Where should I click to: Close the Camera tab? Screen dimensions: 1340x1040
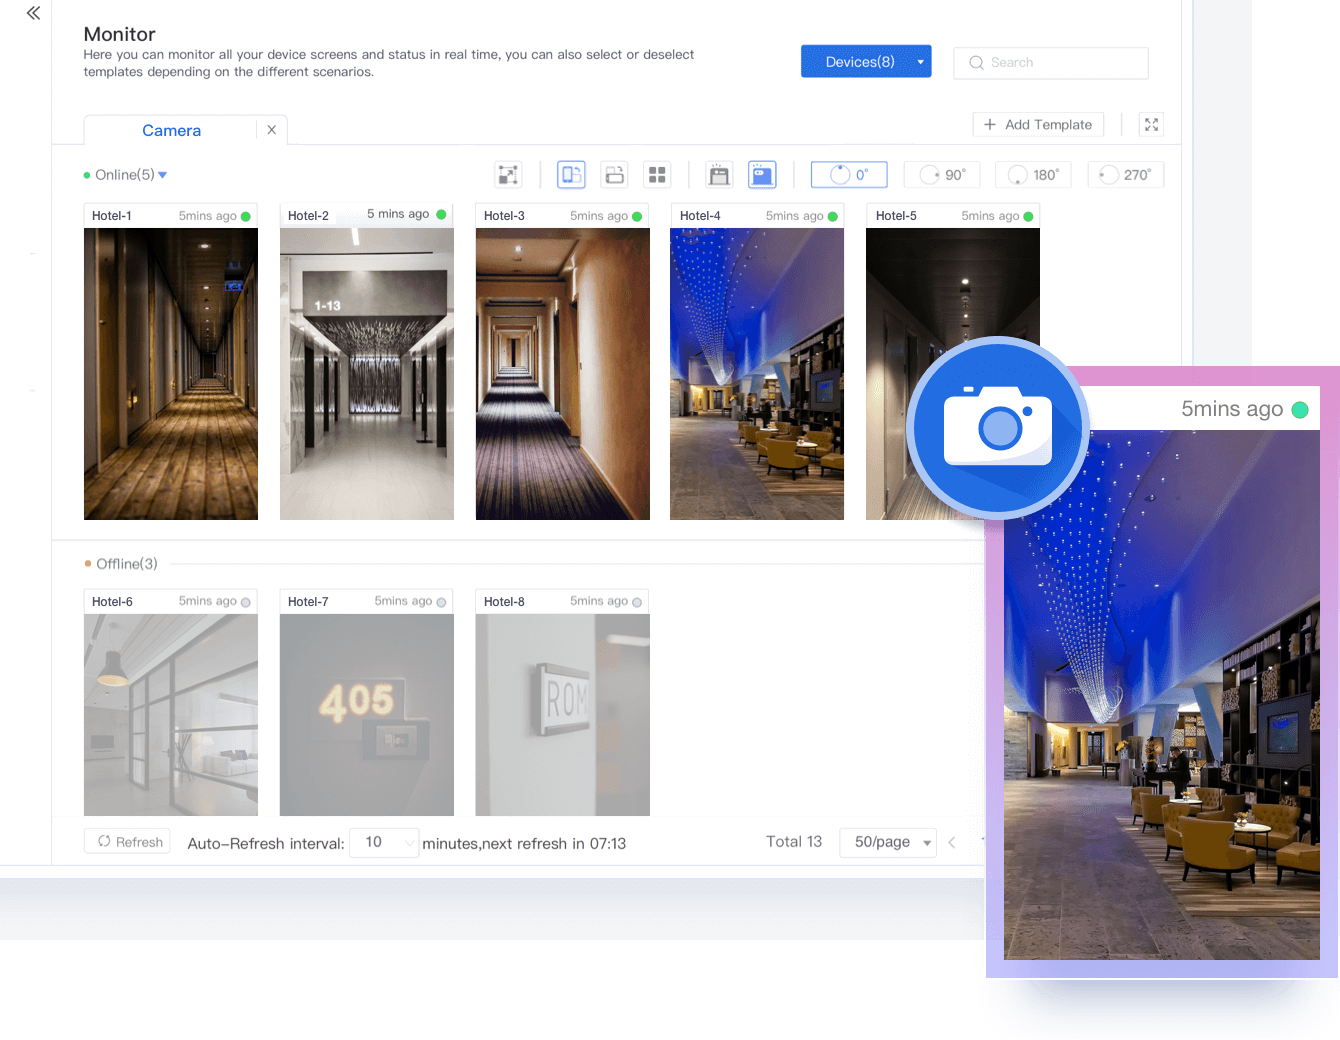(271, 130)
